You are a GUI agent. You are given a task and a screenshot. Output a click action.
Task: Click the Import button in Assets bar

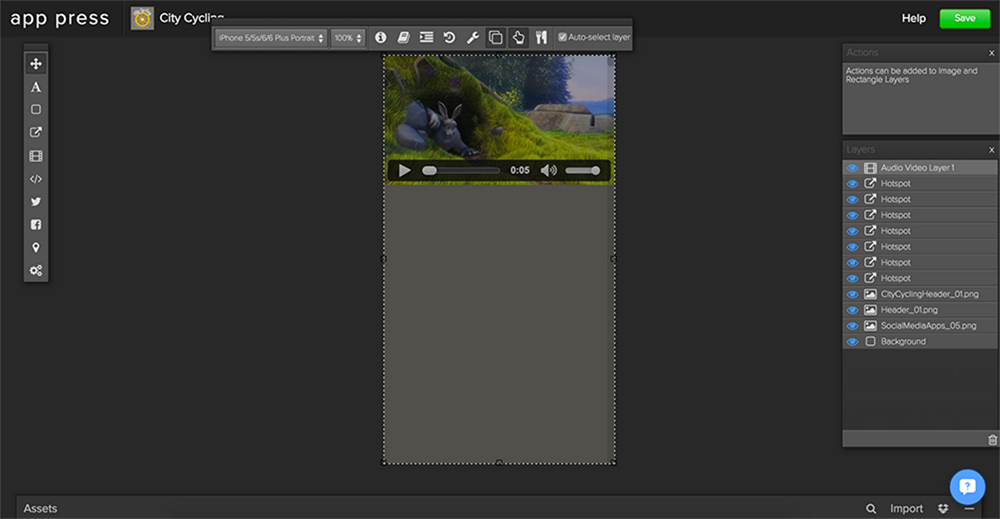pos(906,508)
